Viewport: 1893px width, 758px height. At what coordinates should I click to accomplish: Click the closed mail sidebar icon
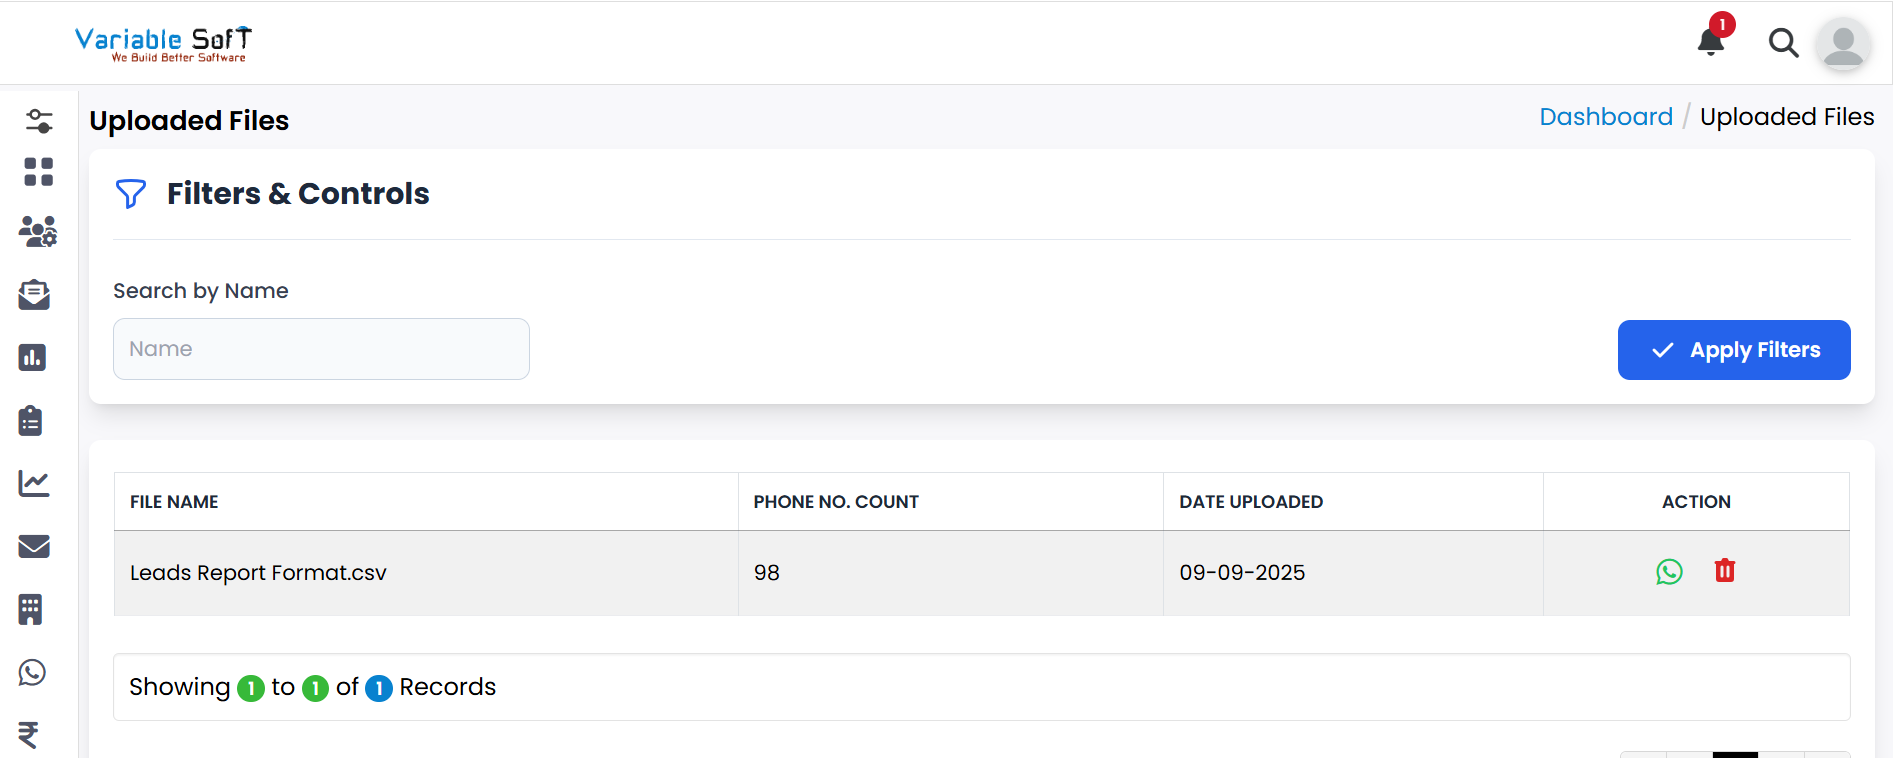click(34, 546)
